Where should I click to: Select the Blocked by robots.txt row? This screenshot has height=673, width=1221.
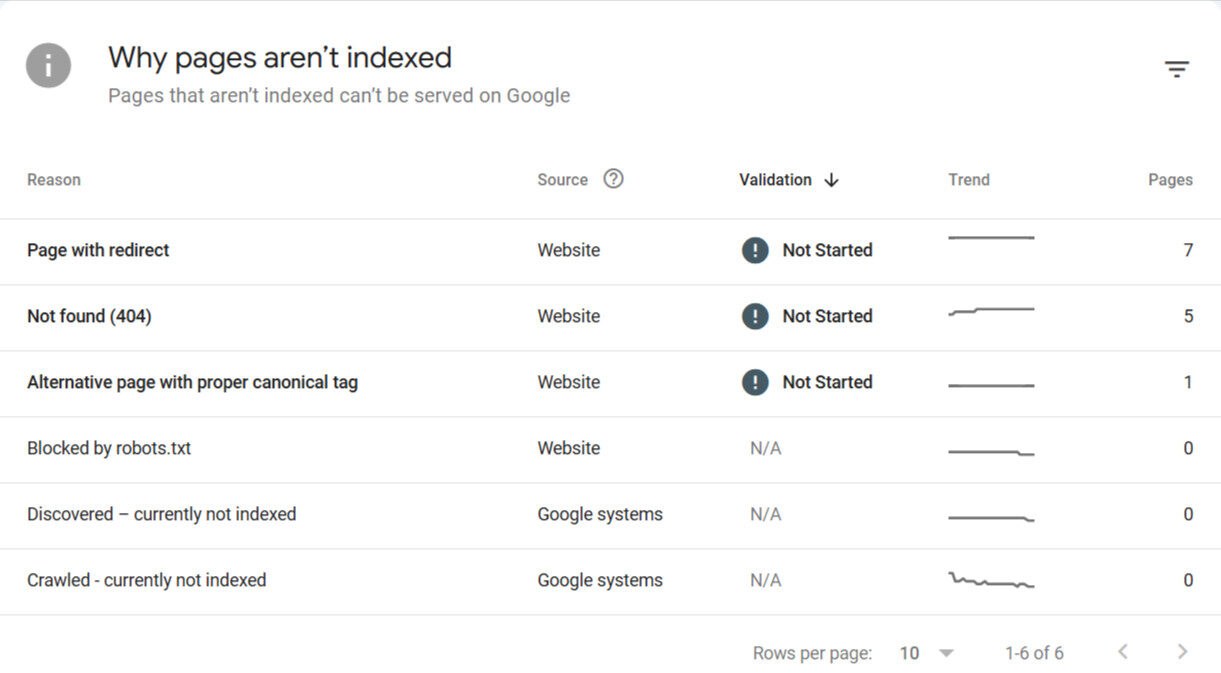(x=109, y=448)
